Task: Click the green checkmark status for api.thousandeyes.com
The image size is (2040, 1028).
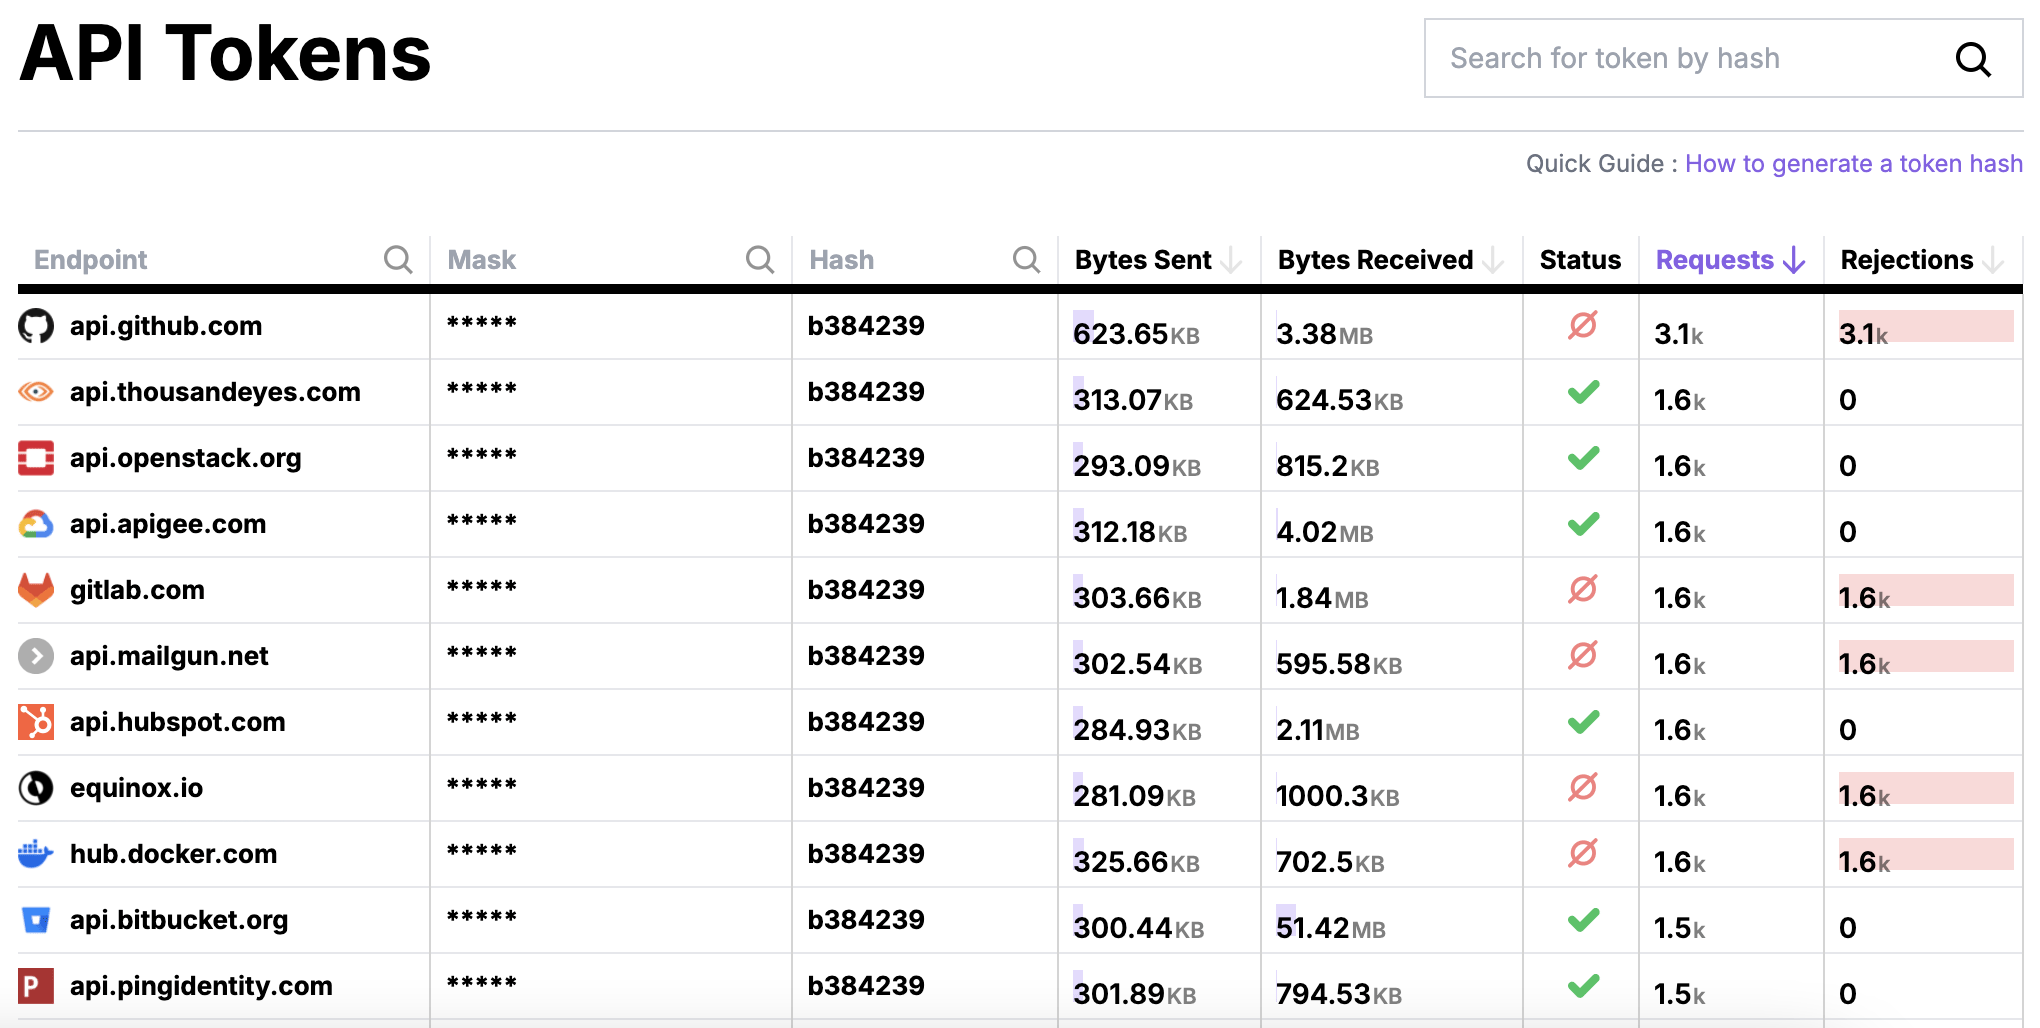Action: coord(1582,392)
